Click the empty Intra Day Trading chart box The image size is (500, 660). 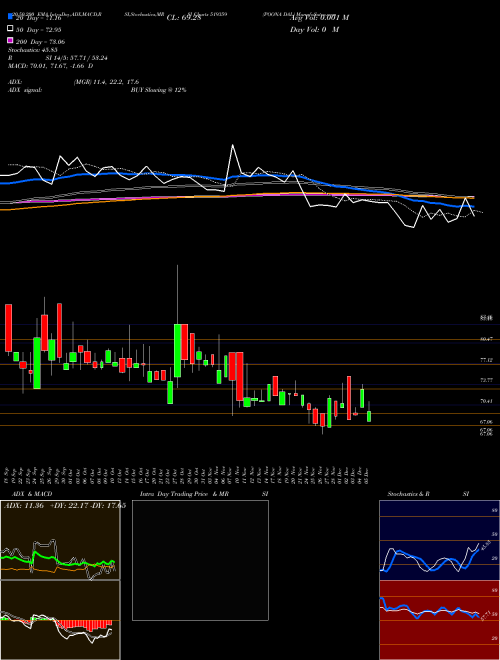coord(200,560)
